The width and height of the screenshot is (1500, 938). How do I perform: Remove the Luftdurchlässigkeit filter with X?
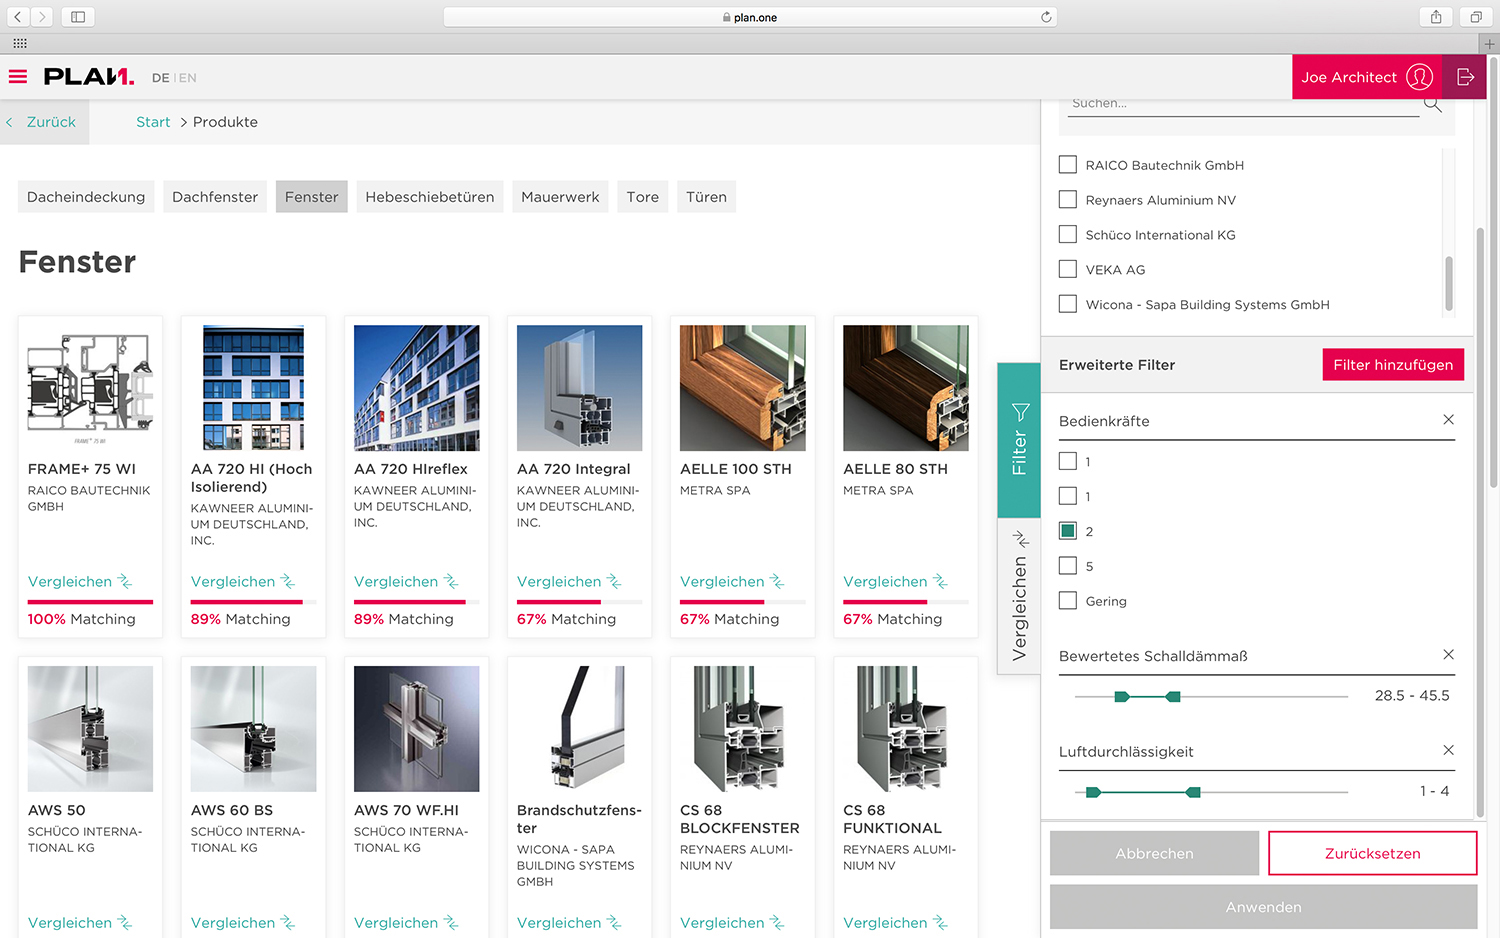(1448, 750)
